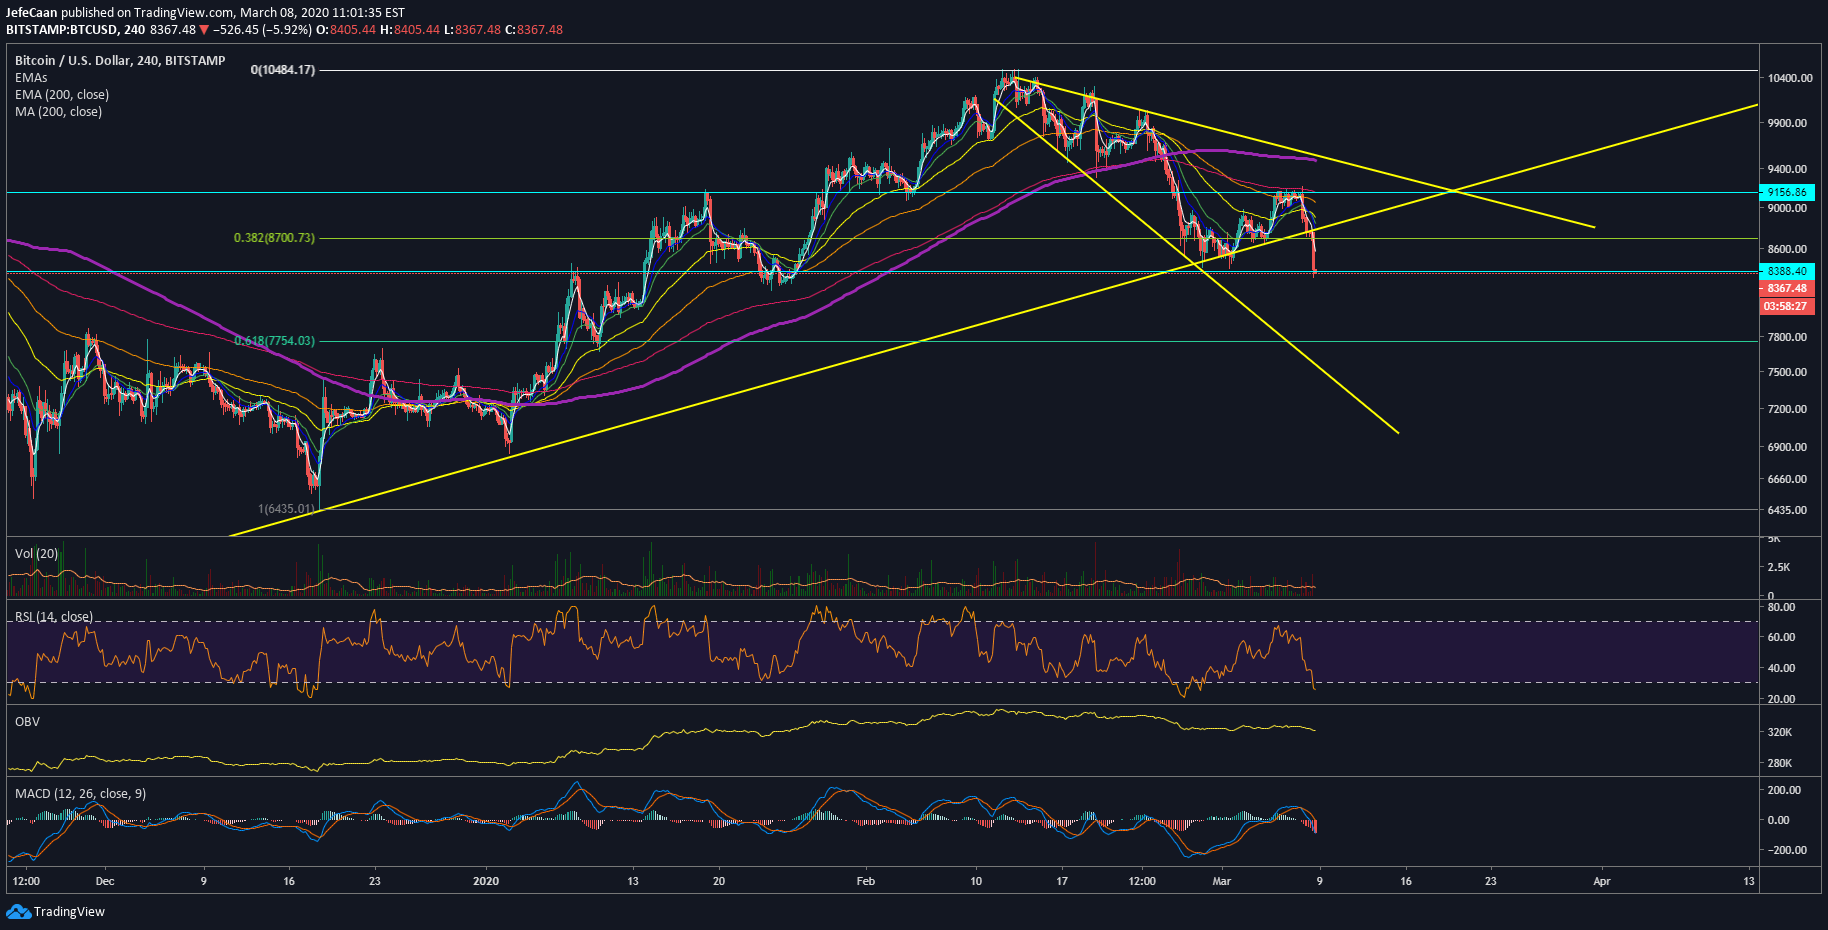1828x930 pixels.
Task: Click the 320K OBV axis label
Action: tap(1780, 732)
